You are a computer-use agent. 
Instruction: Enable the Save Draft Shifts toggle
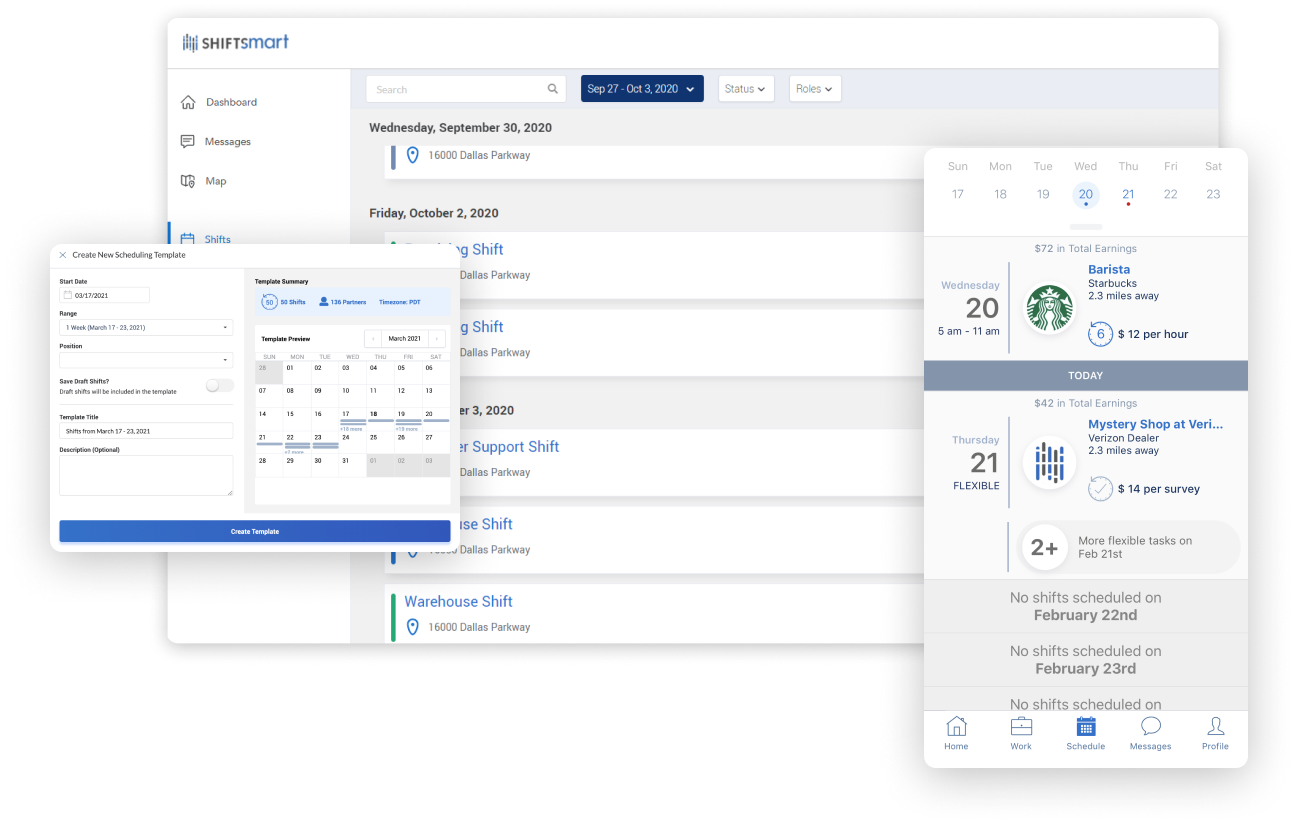click(218, 385)
